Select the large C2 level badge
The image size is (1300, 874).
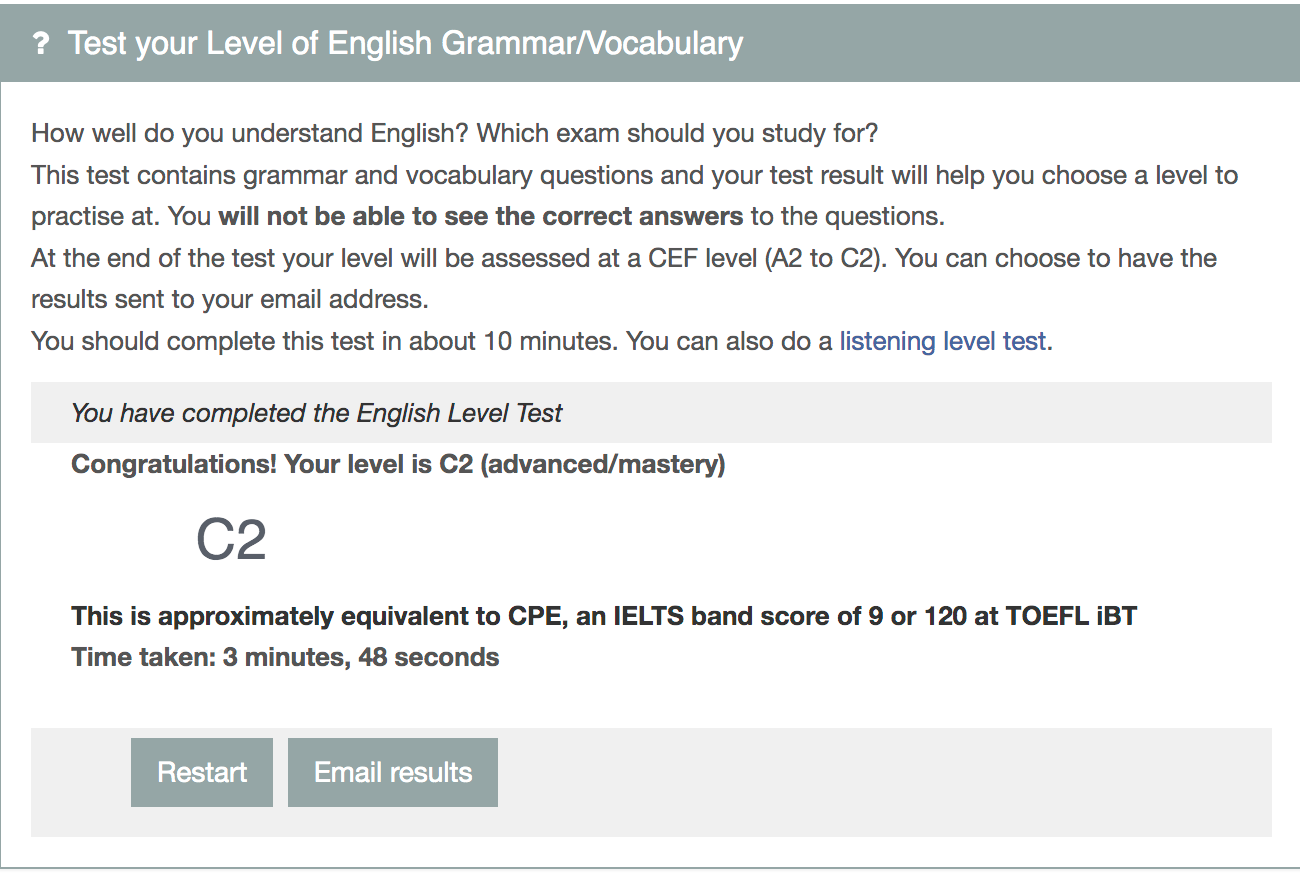point(232,538)
